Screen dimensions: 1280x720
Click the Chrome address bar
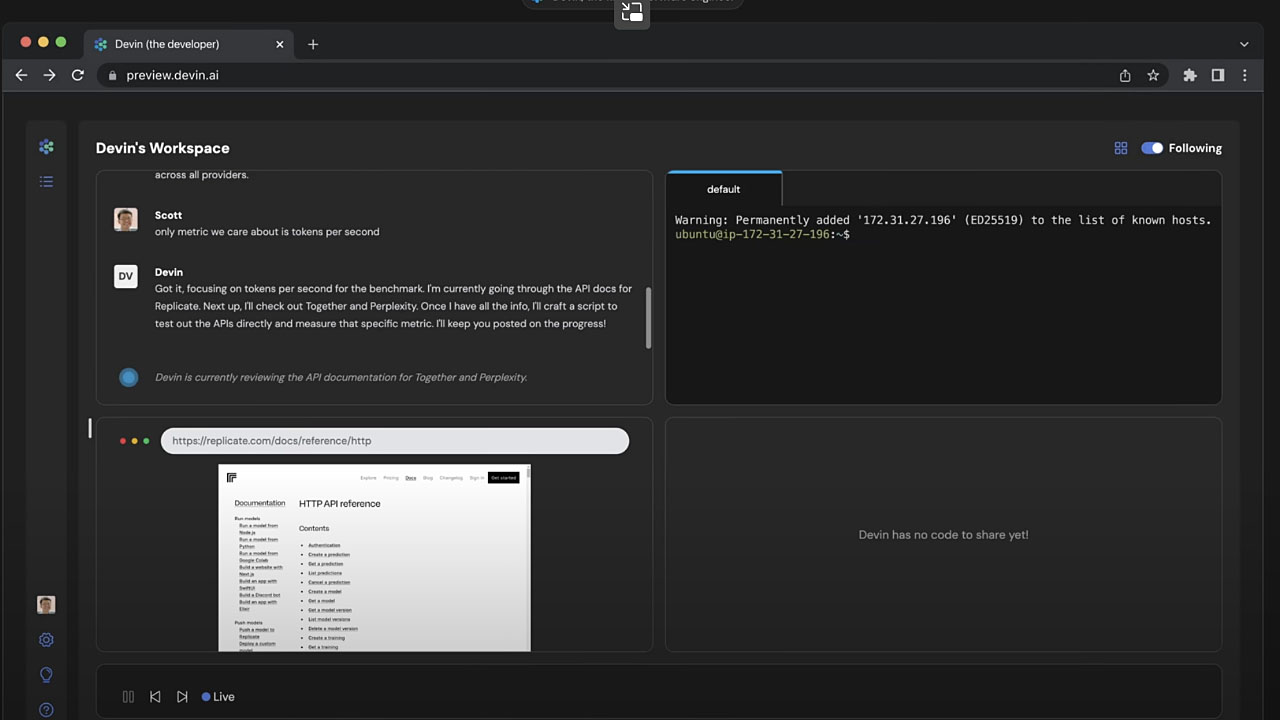click(634, 75)
